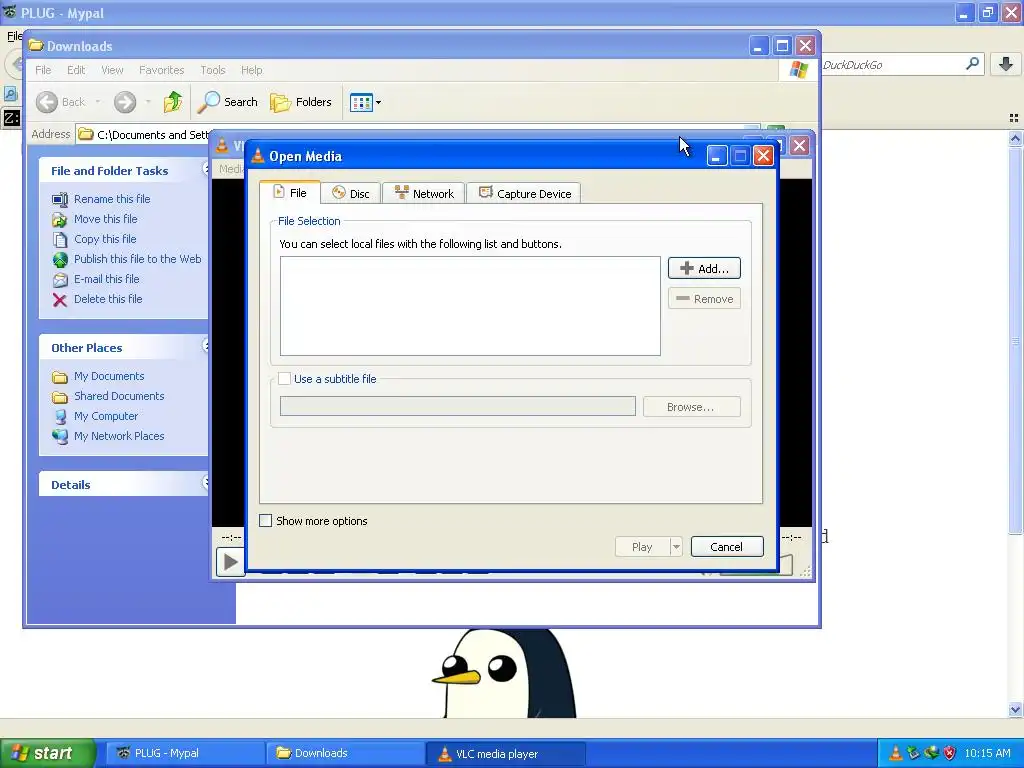The image size is (1024, 768).
Task: Open Shared Documents in Other Places
Action: coord(119,396)
